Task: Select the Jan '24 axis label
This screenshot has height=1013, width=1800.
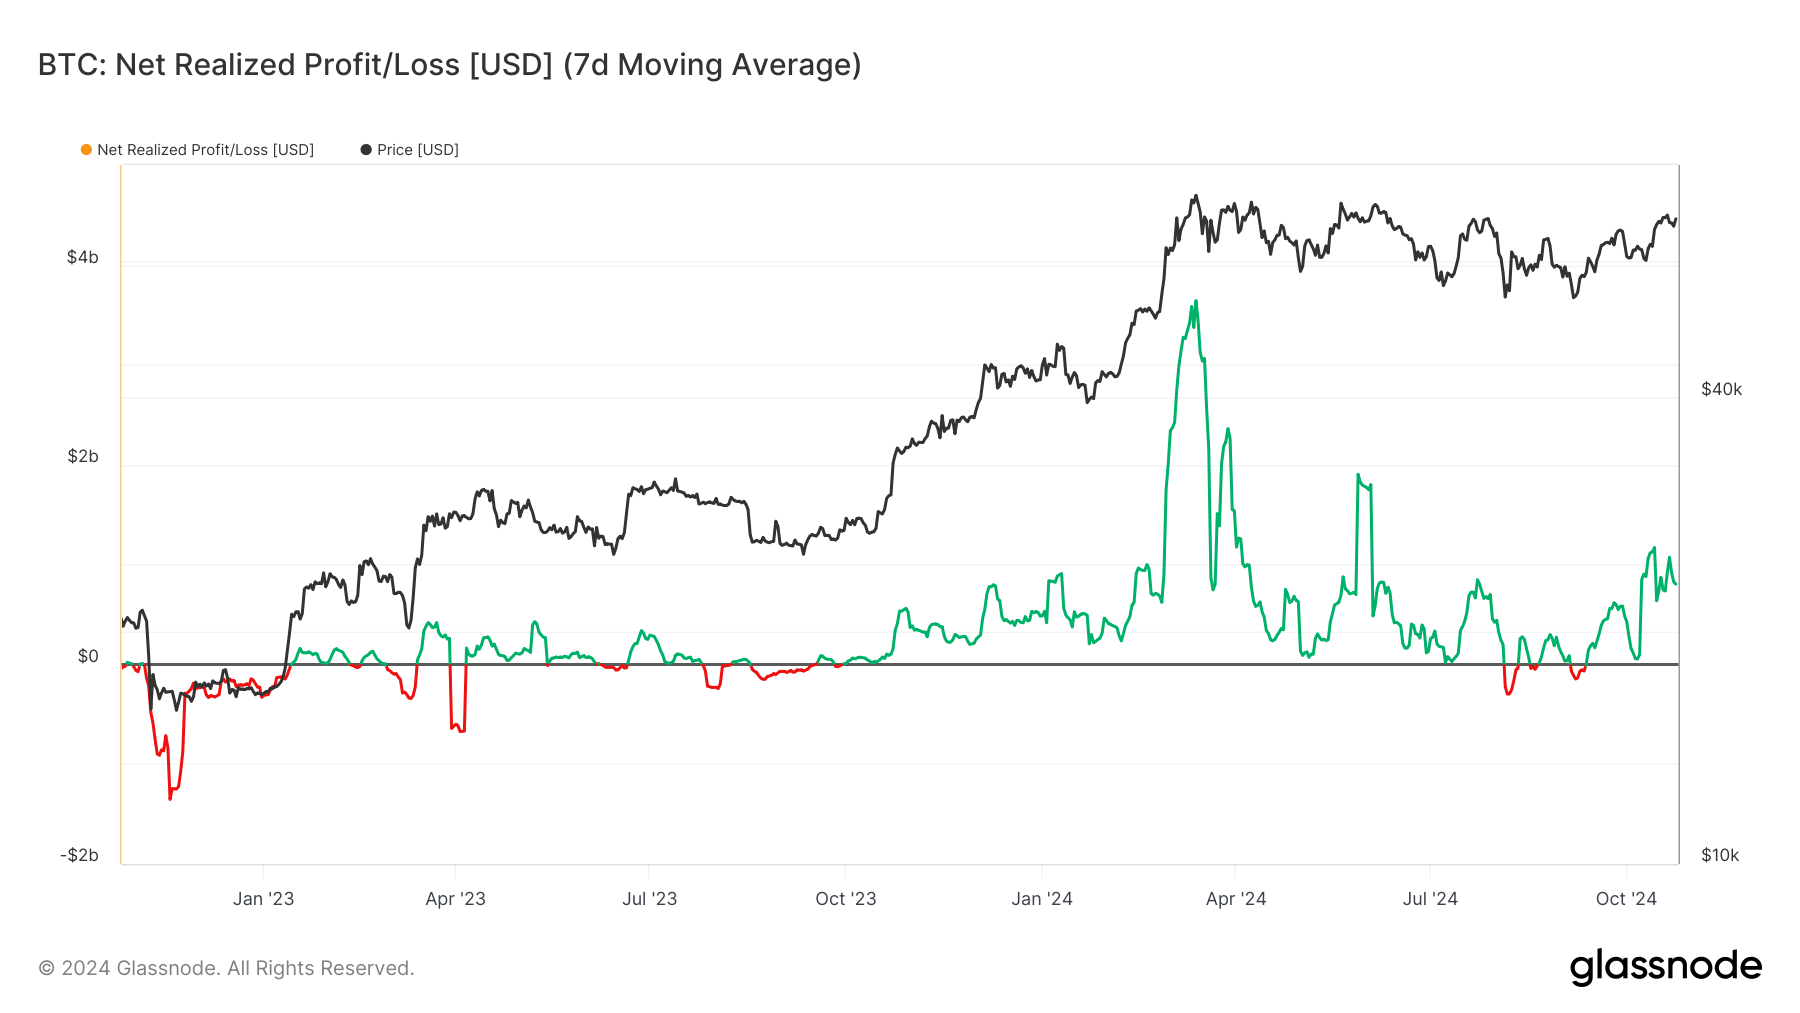Action: click(1041, 899)
